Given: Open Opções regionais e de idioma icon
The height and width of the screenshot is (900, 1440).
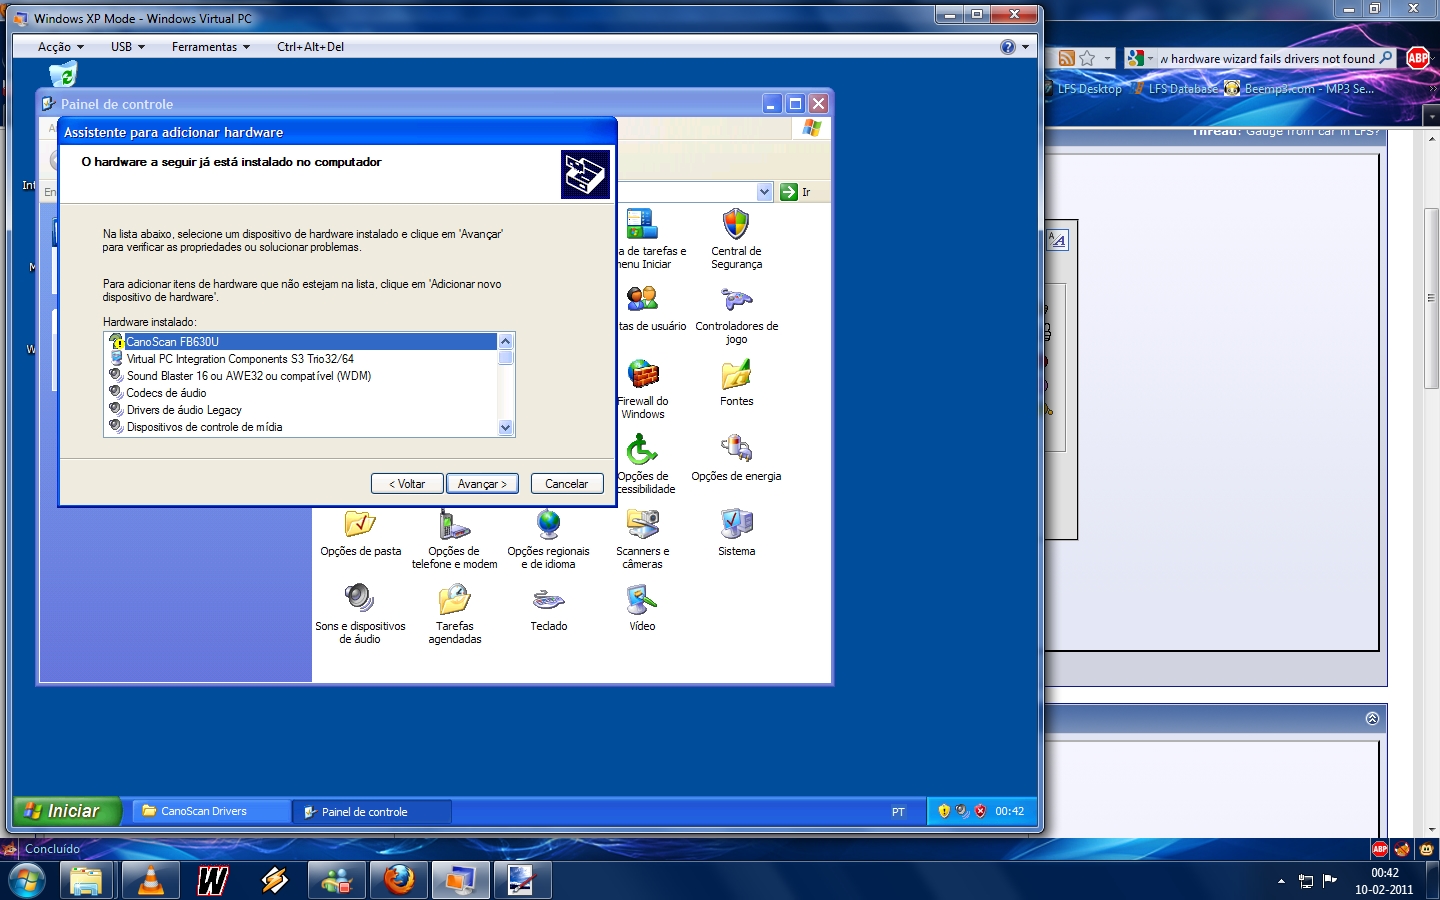Looking at the screenshot, I should tap(548, 538).
